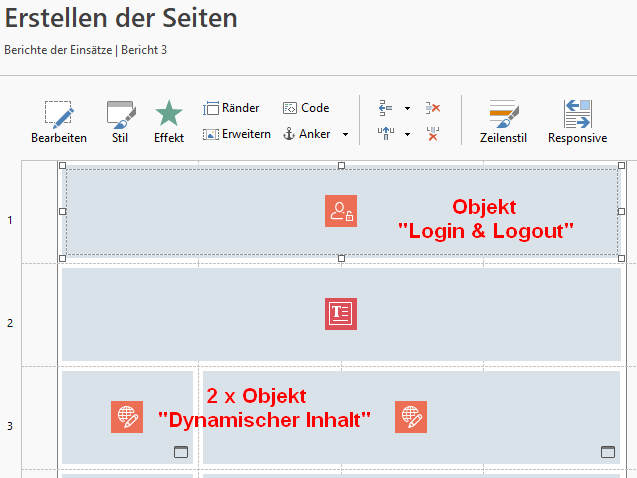Screen dimensions: 637x478
Task: Expand the insert row dropdown arrow
Action: point(407,108)
